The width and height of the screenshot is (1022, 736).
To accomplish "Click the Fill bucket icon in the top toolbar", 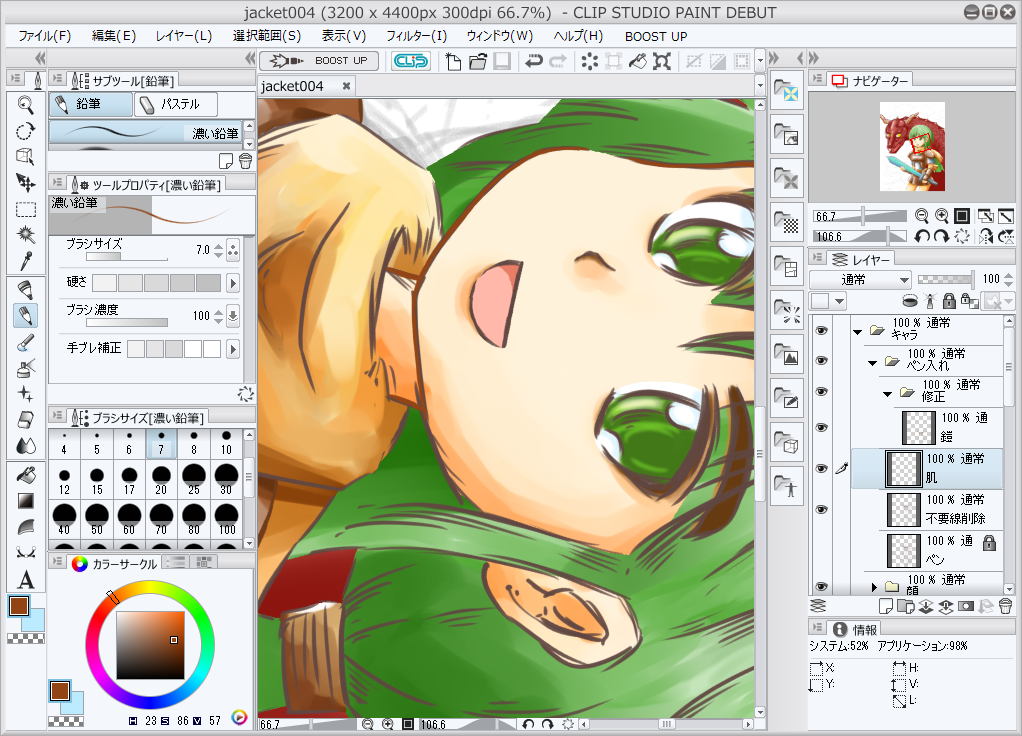I will (637, 61).
